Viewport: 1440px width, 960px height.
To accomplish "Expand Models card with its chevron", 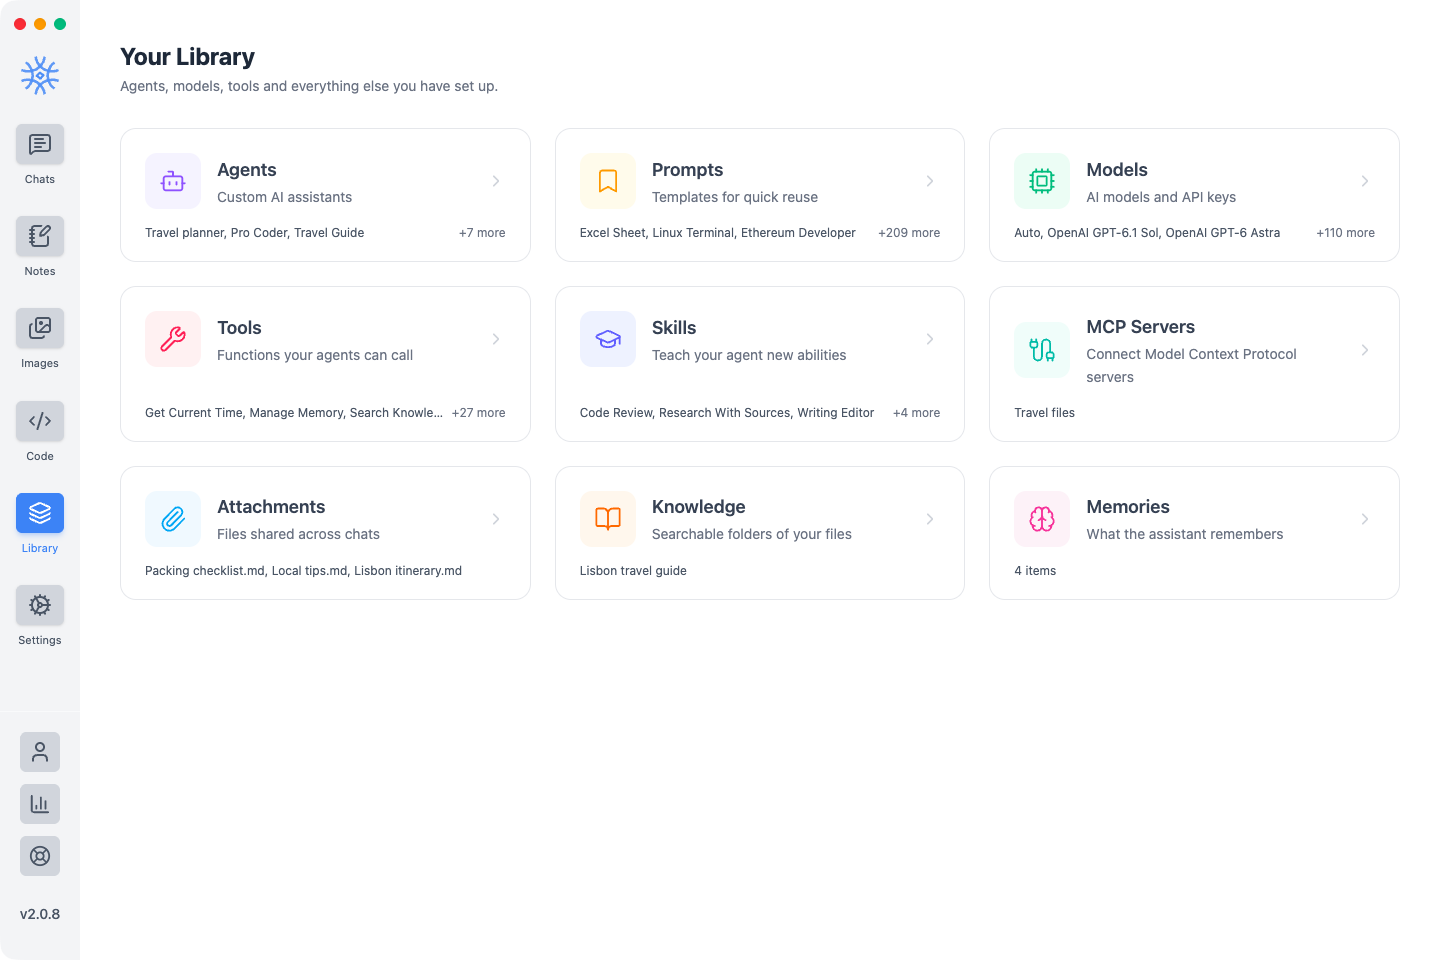I will 1365,181.
